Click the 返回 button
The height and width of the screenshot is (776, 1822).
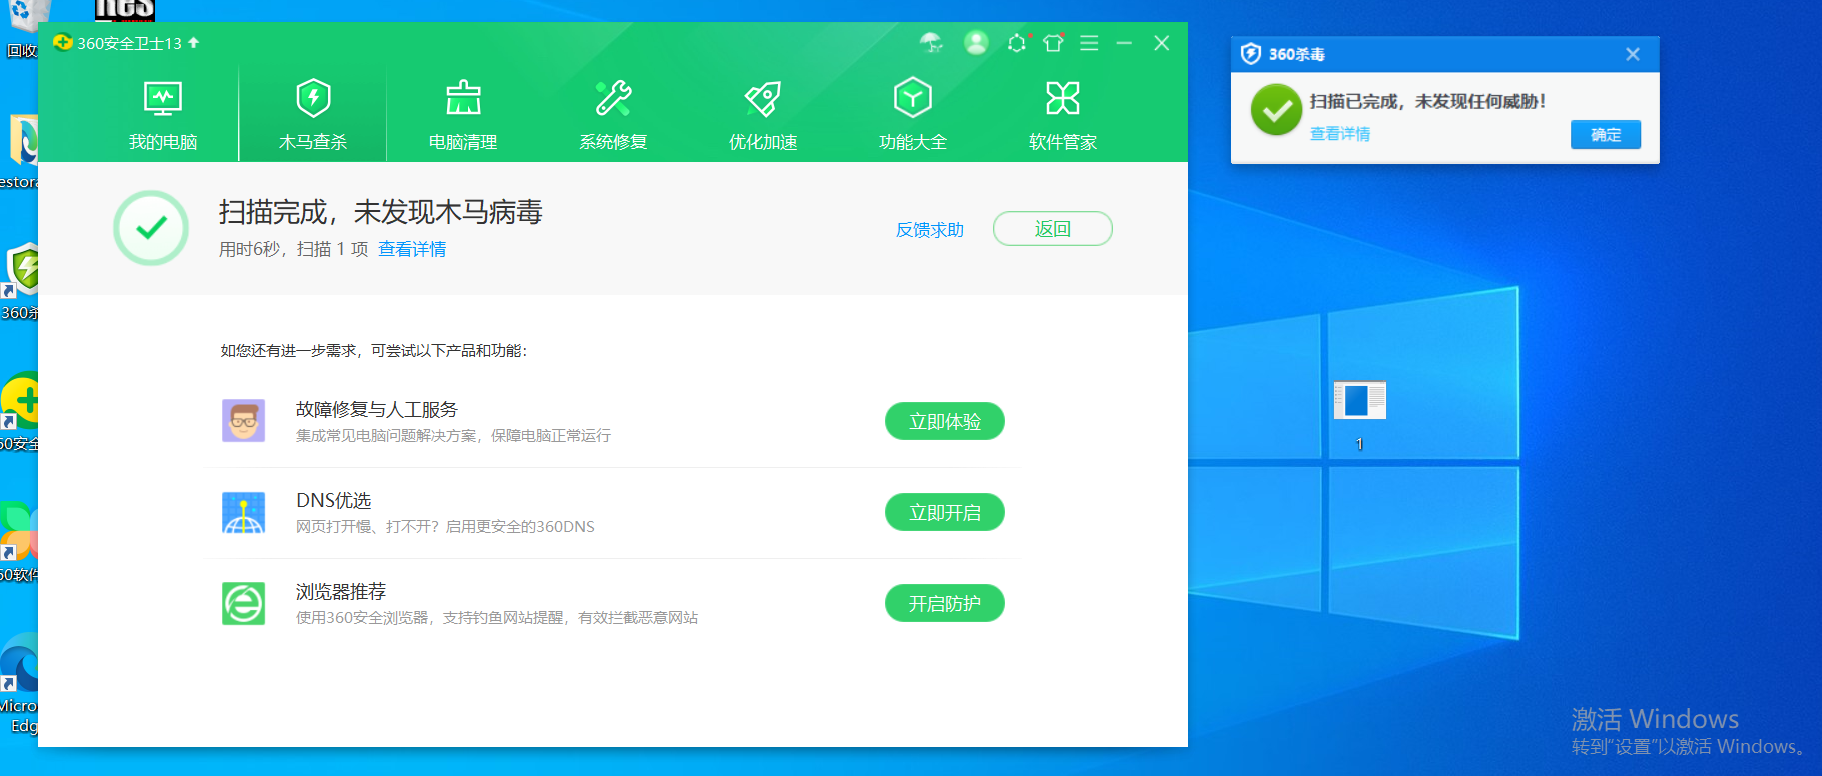pyautogui.click(x=1052, y=229)
